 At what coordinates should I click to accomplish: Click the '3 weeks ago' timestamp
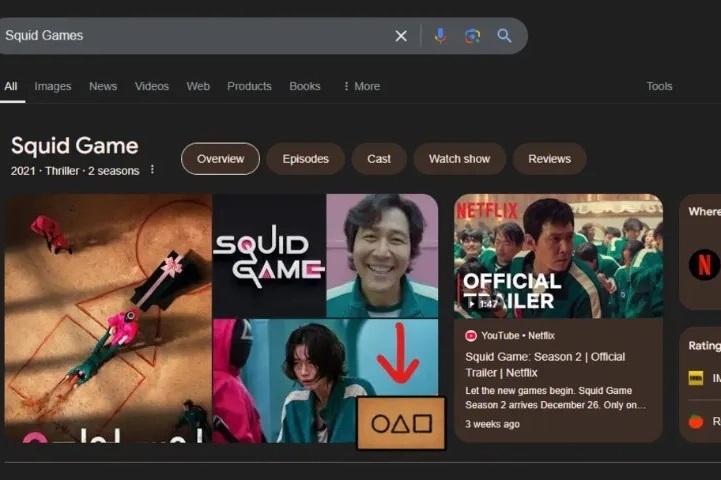[x=492, y=424]
